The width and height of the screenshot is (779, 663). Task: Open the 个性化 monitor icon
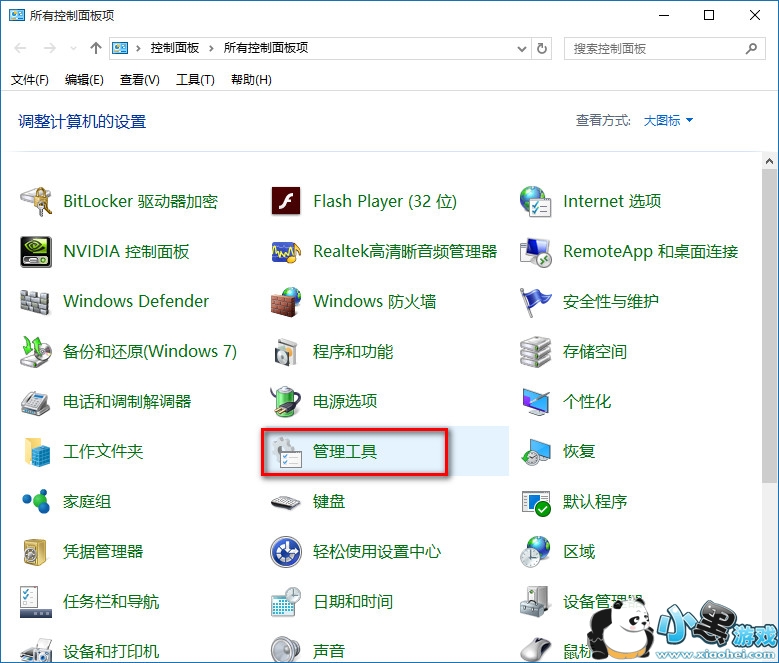536,402
